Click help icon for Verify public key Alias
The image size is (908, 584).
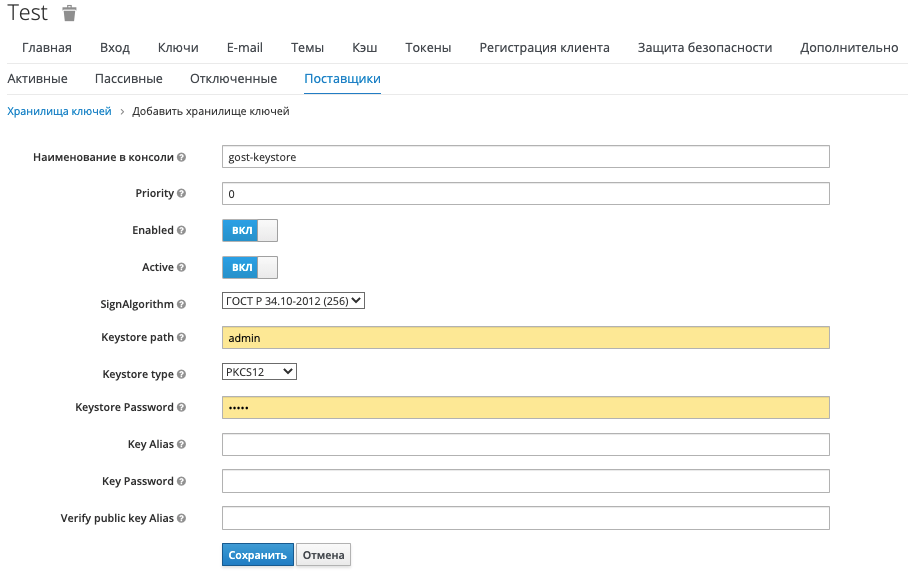[182, 518]
